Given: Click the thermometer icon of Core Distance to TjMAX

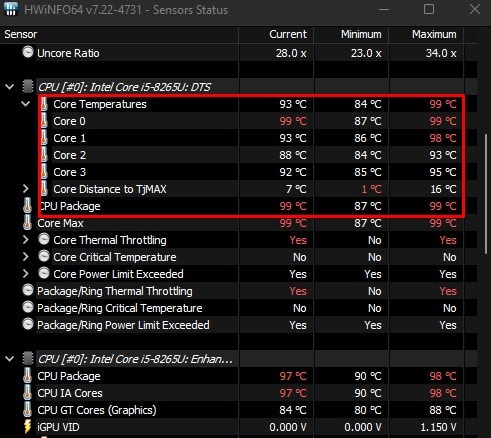Looking at the screenshot, I should pos(44,189).
